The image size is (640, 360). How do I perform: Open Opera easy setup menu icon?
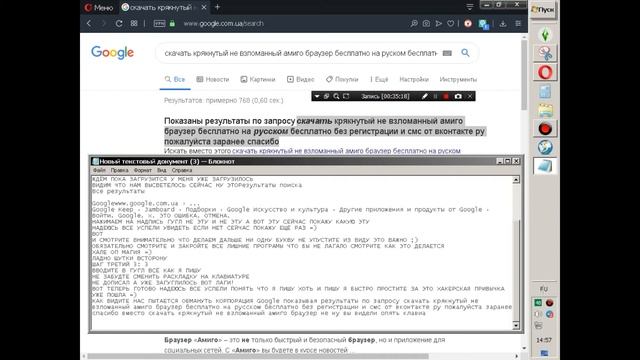pos(518,24)
